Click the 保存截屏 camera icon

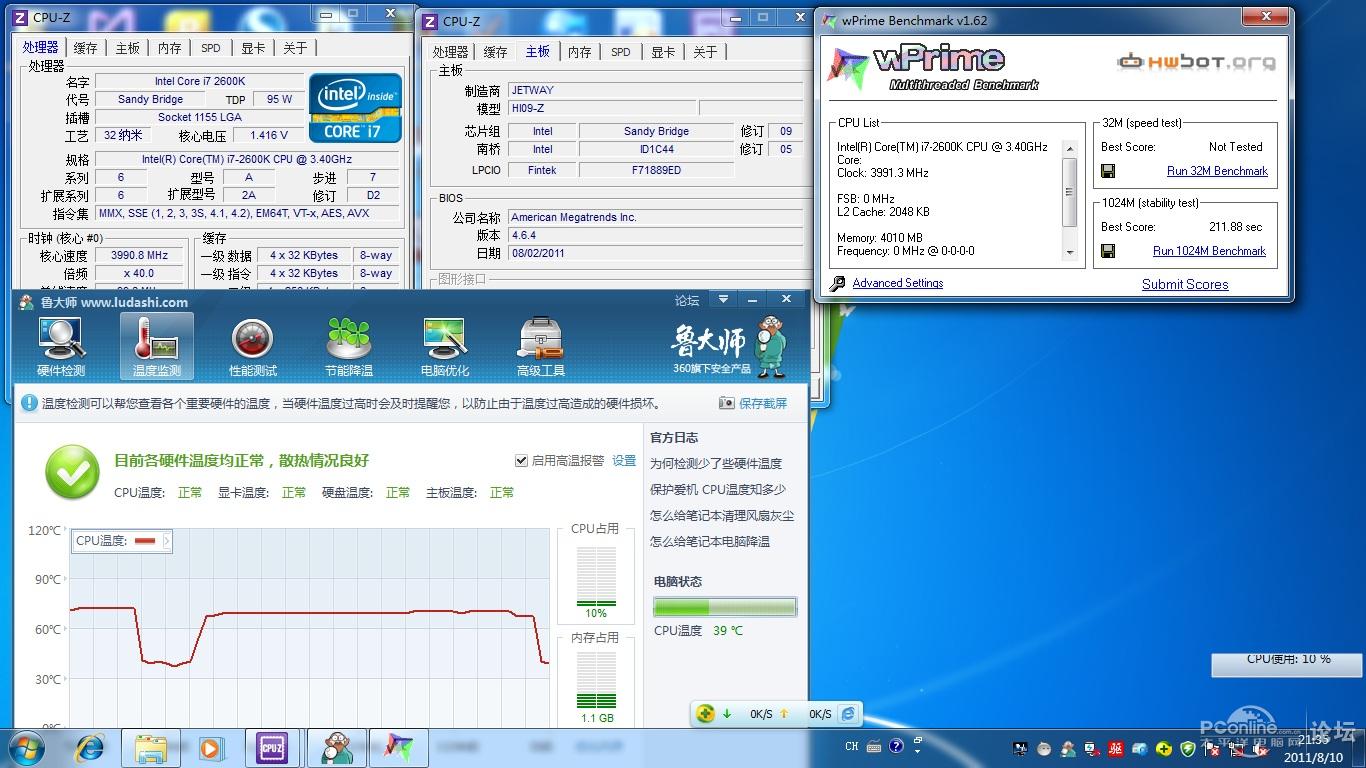[726, 403]
